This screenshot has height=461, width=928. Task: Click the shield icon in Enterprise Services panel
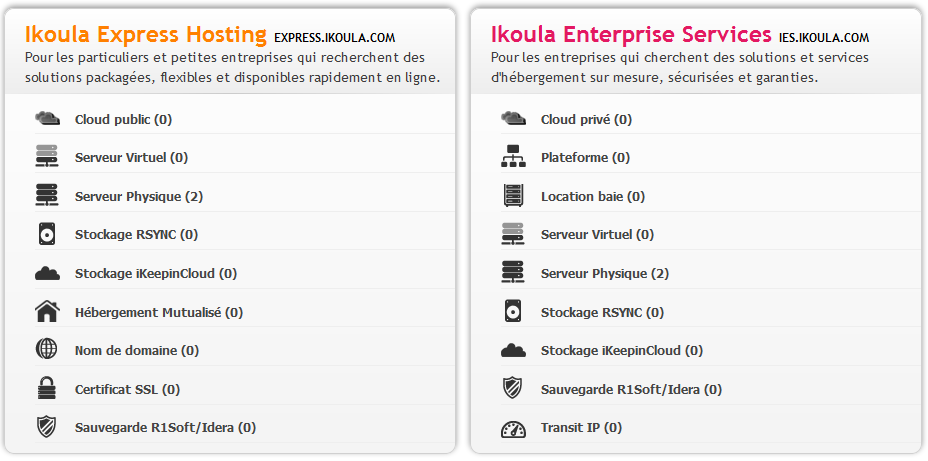click(513, 389)
